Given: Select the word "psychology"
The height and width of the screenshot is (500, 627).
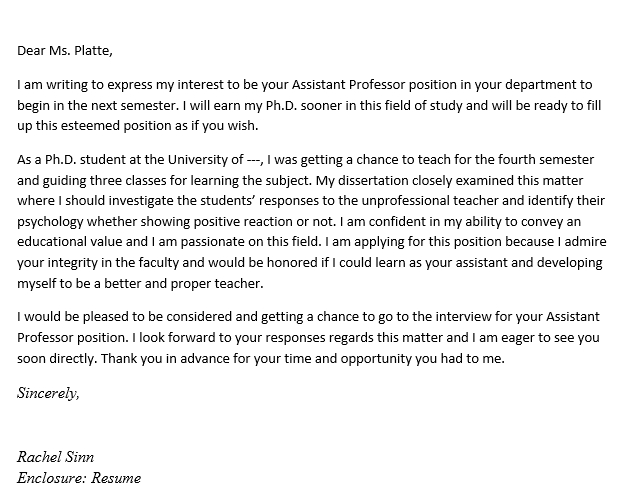Looking at the screenshot, I should point(54,221).
